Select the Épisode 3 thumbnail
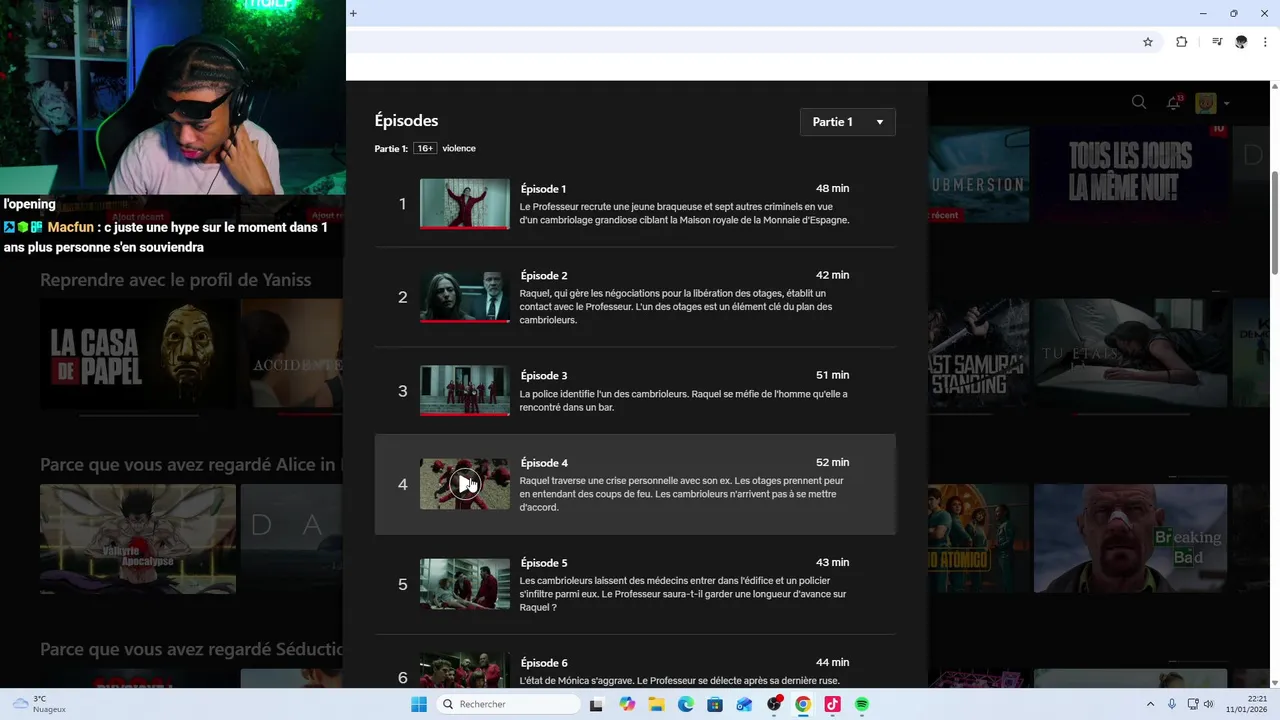1280x720 pixels. (x=465, y=390)
